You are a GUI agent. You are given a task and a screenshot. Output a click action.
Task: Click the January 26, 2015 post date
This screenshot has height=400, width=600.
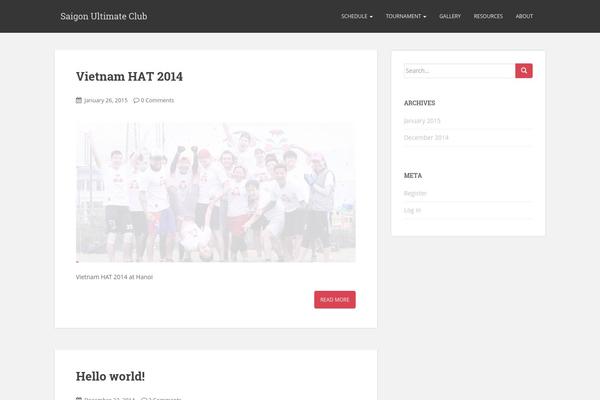[106, 100]
